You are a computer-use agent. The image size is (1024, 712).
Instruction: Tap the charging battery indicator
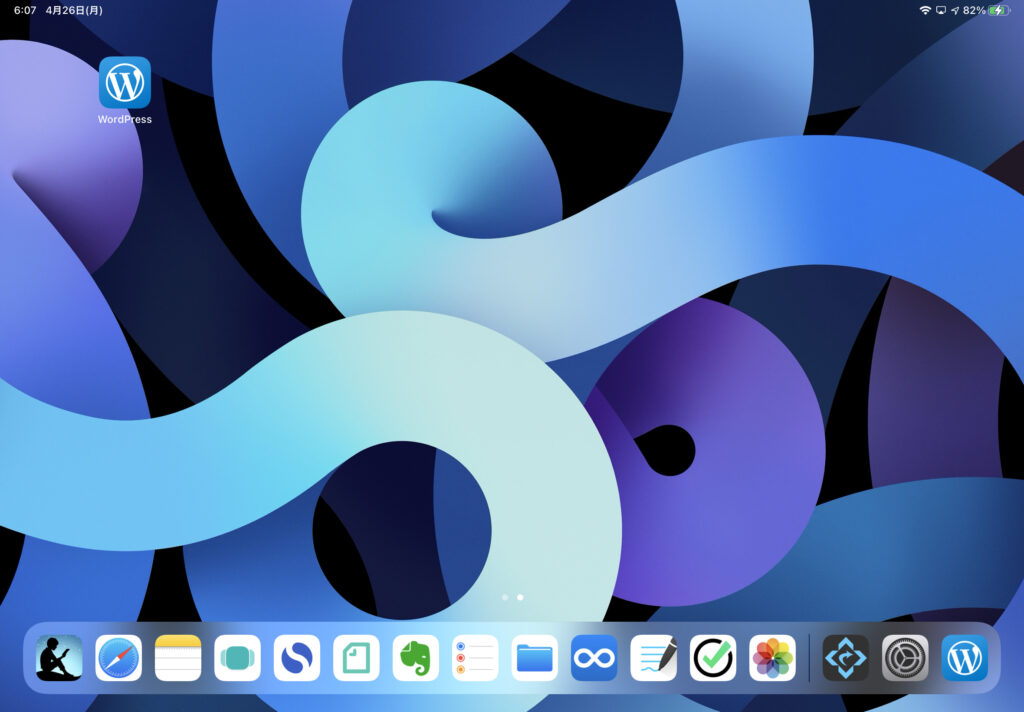pyautogui.click(x=999, y=10)
